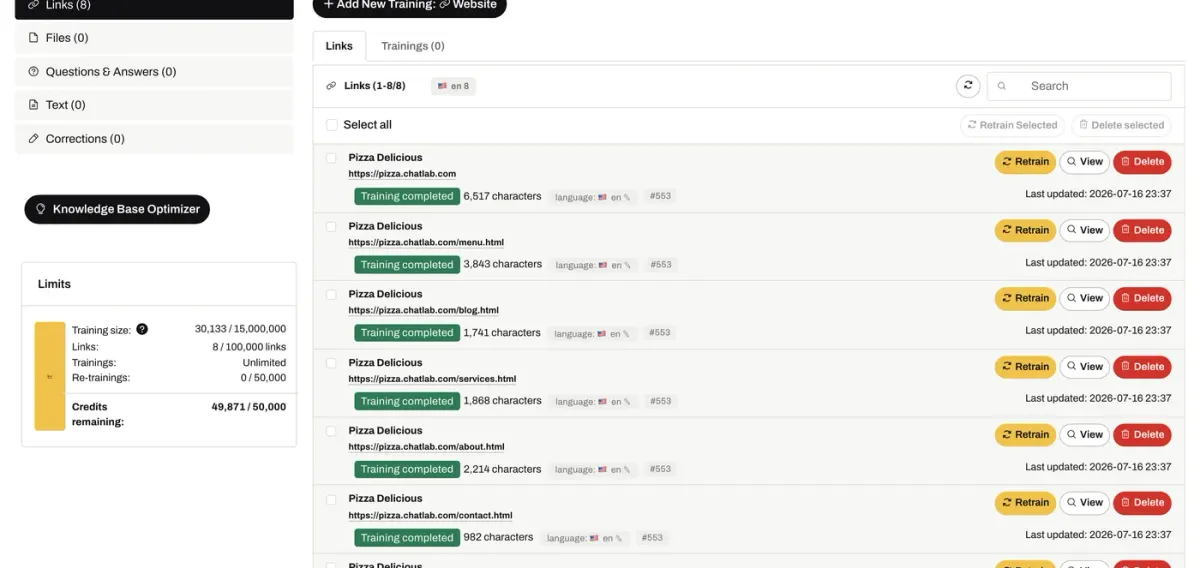Image resolution: width=1200 pixels, height=568 pixels.
Task: Click edit pencil on services.html language tag
Action: pyautogui.click(x=627, y=401)
